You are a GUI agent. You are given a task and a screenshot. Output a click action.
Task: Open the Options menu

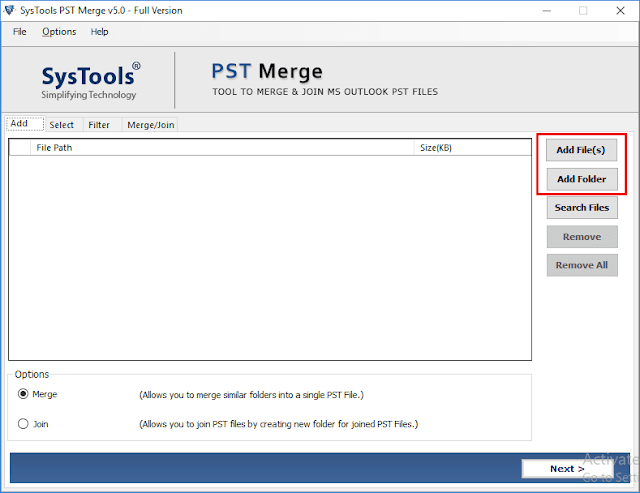coord(59,32)
